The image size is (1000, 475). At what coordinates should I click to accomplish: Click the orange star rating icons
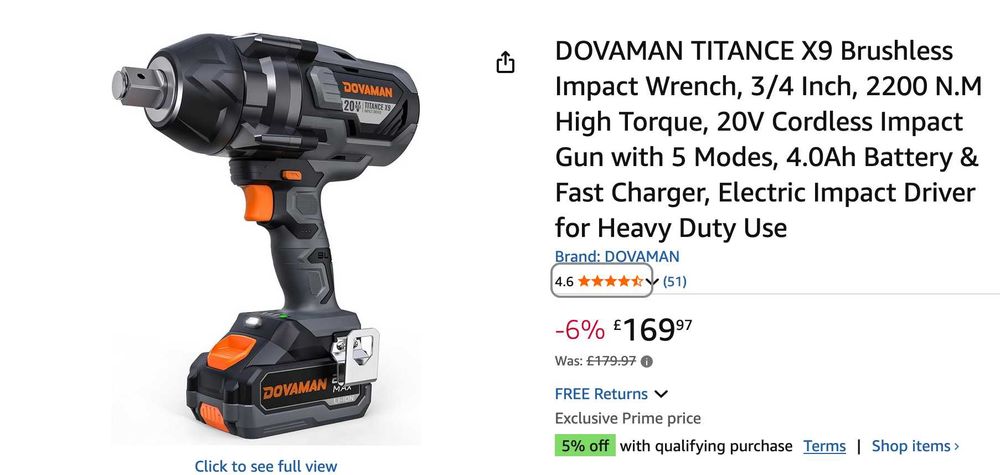610,281
